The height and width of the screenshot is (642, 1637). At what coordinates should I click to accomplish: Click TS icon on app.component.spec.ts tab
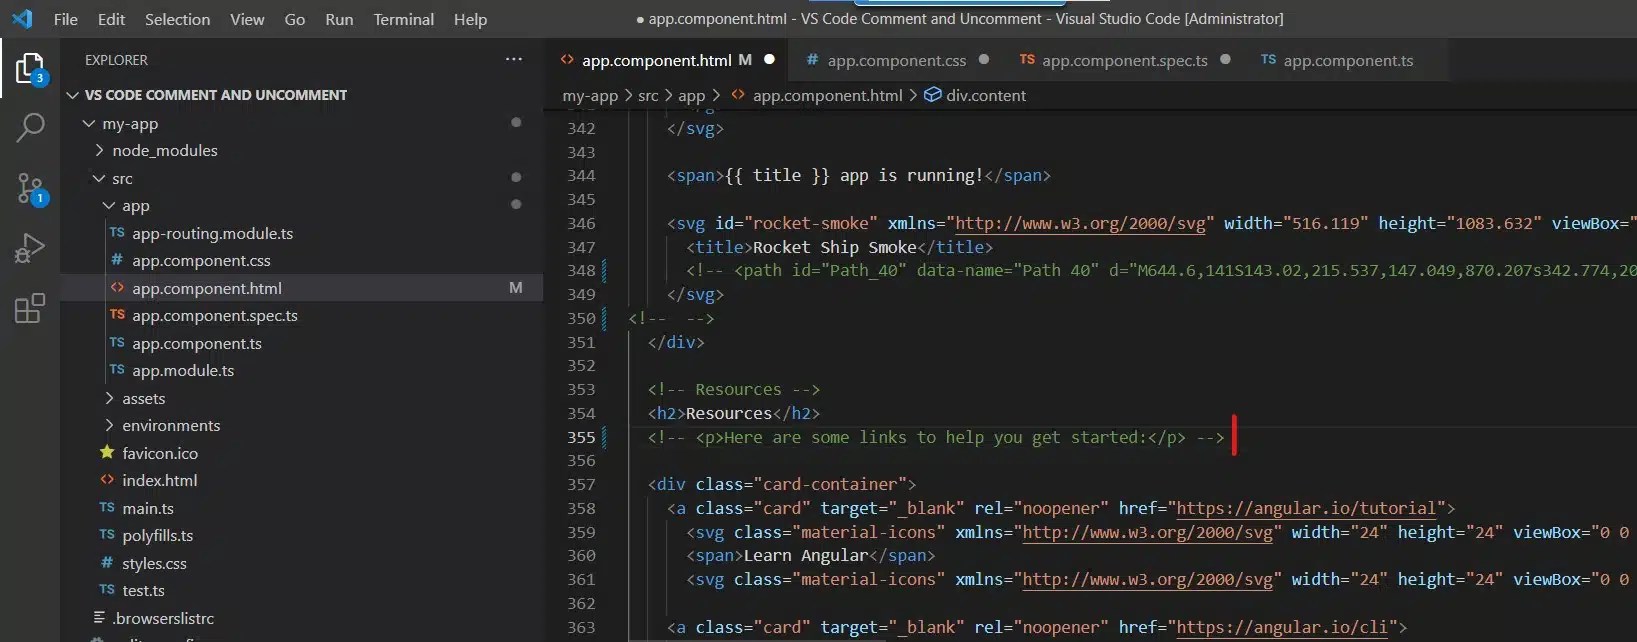pyautogui.click(x=1027, y=60)
